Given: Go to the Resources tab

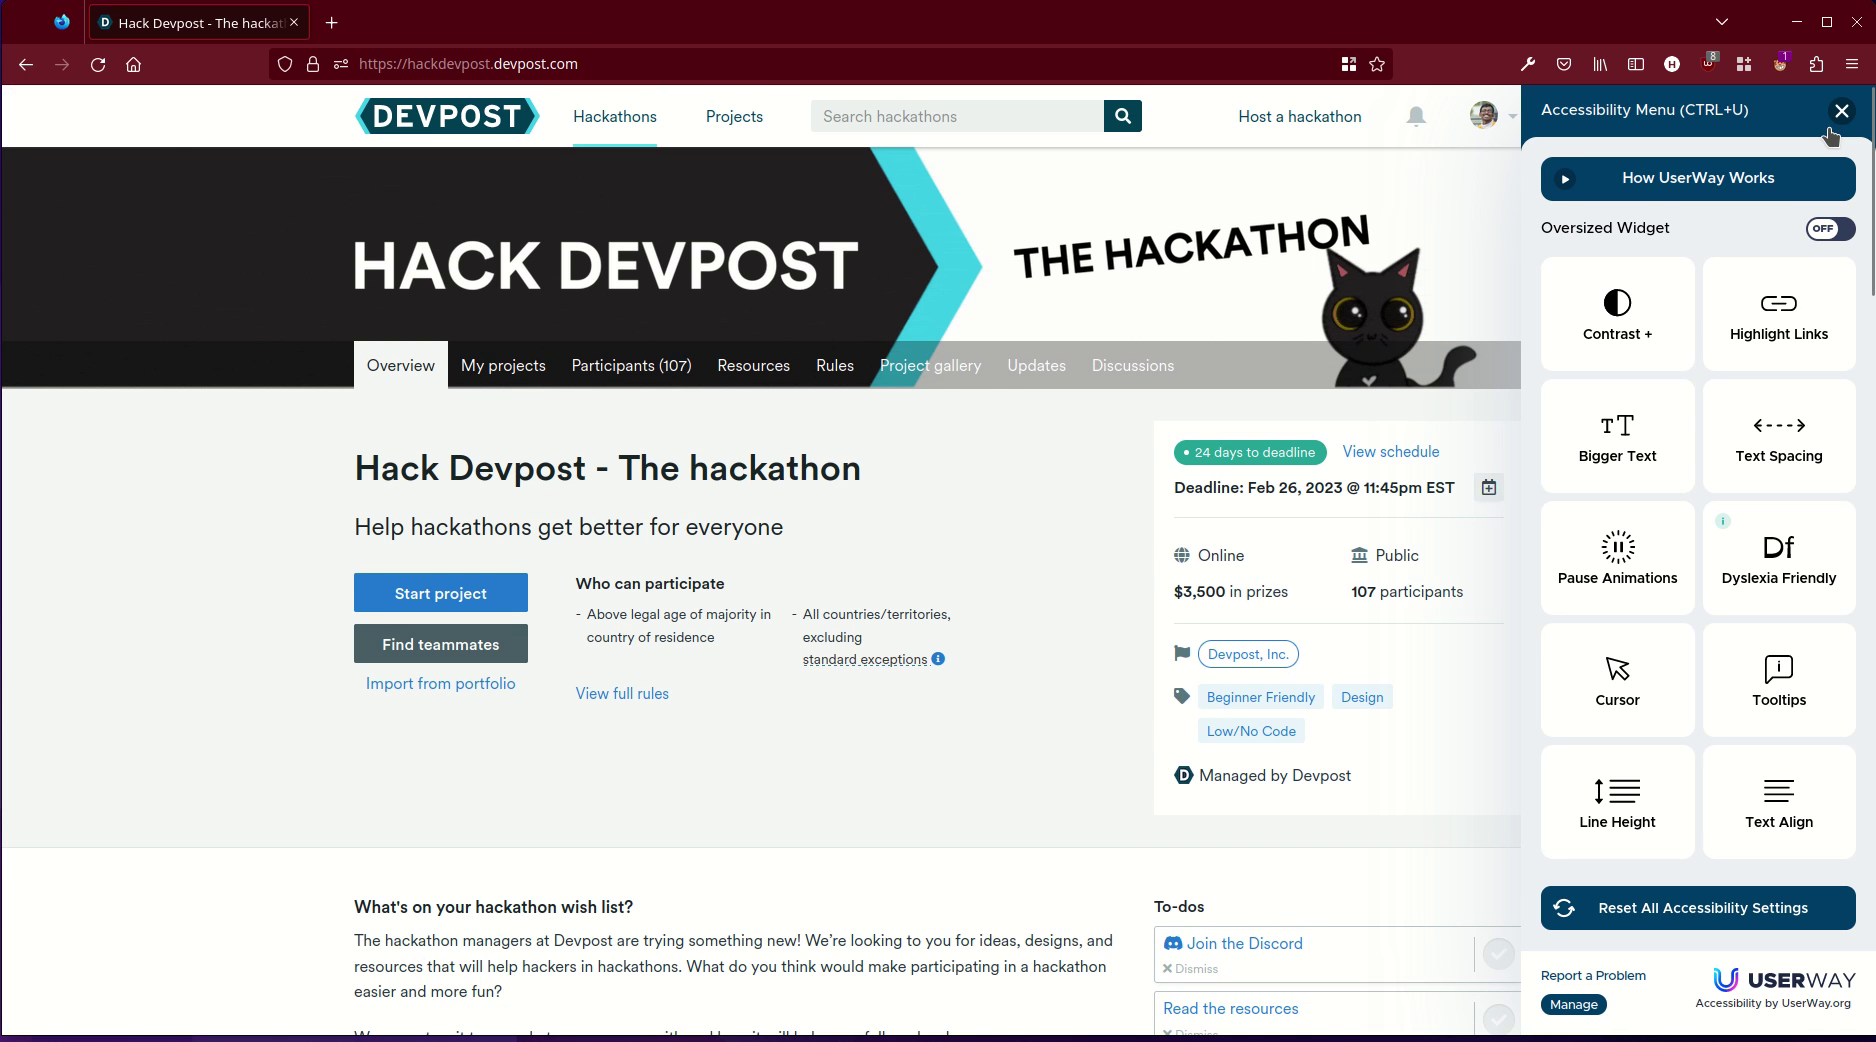Looking at the screenshot, I should (x=753, y=365).
